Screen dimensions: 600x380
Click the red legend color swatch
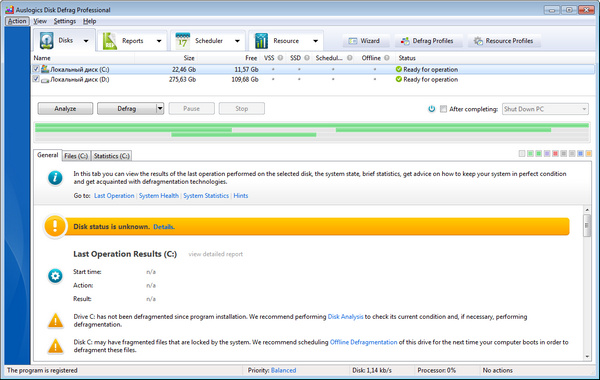(555, 153)
